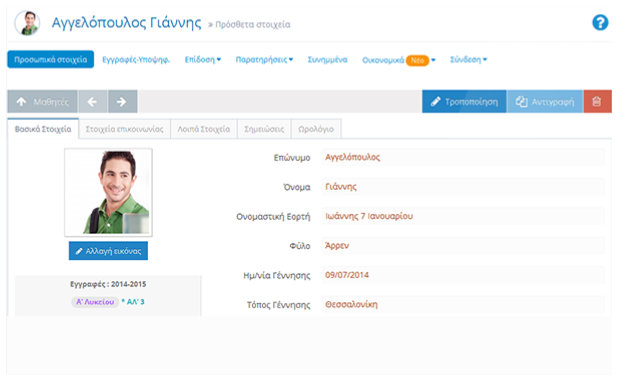Click the small student avatar in header

[27, 23]
